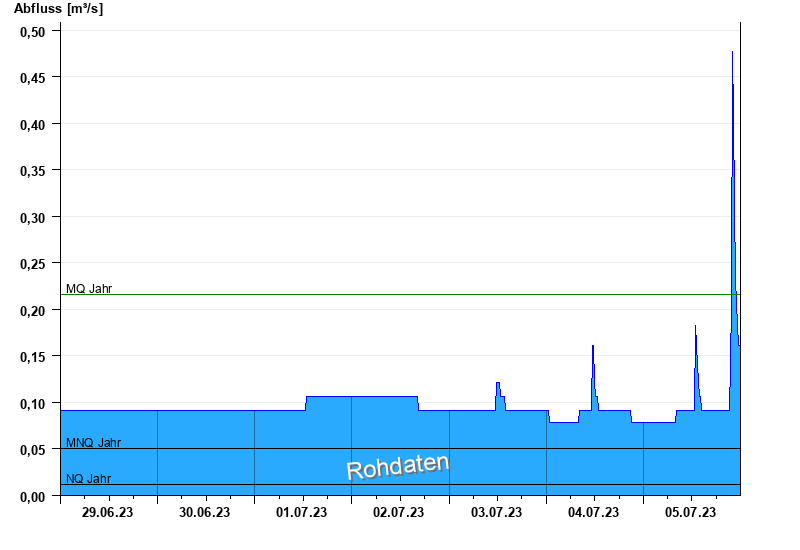Screen dimensions: 800x550
Task: Click the 02.07.23 date label
Action: pyautogui.click(x=398, y=512)
